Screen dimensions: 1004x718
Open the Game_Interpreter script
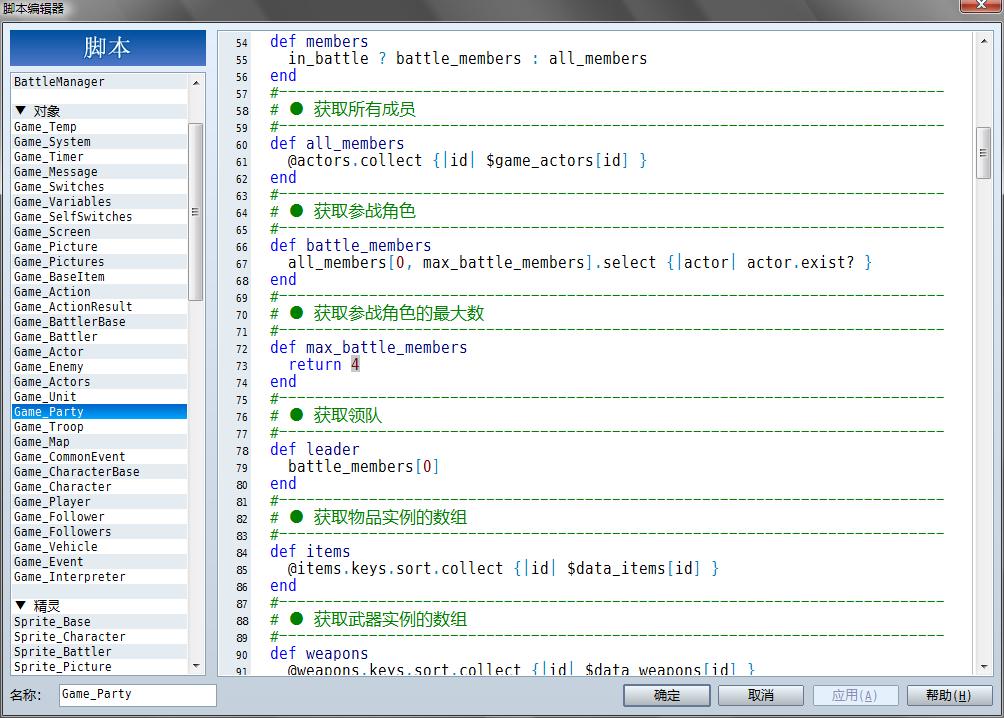tap(99, 576)
